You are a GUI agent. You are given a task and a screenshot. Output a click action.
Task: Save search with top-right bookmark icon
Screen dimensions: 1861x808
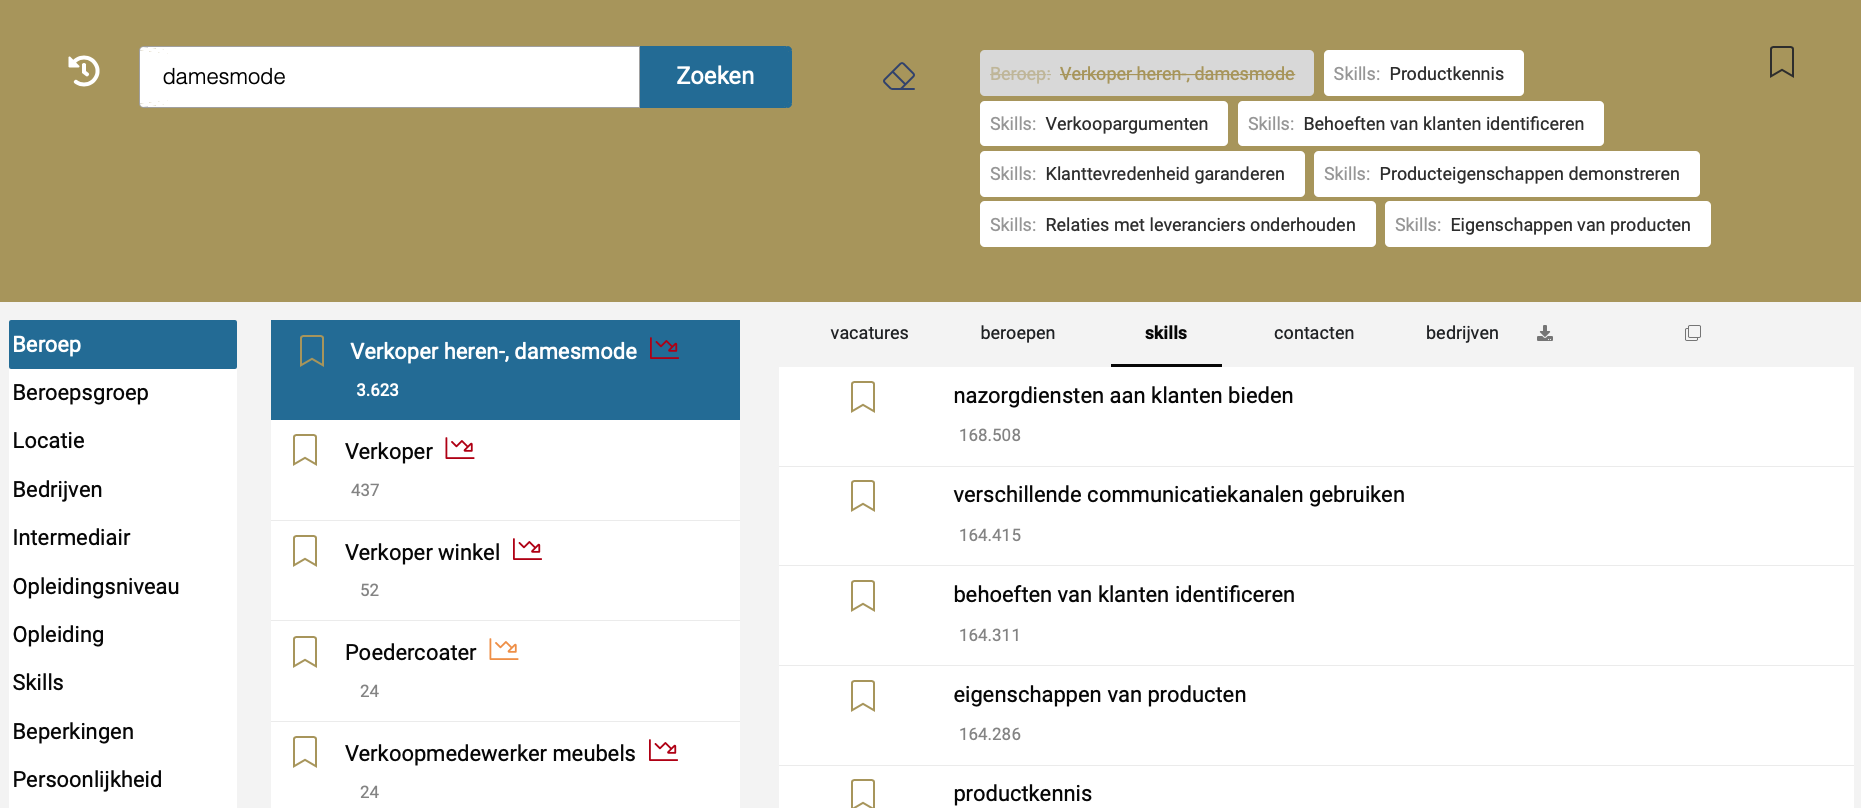(1781, 62)
